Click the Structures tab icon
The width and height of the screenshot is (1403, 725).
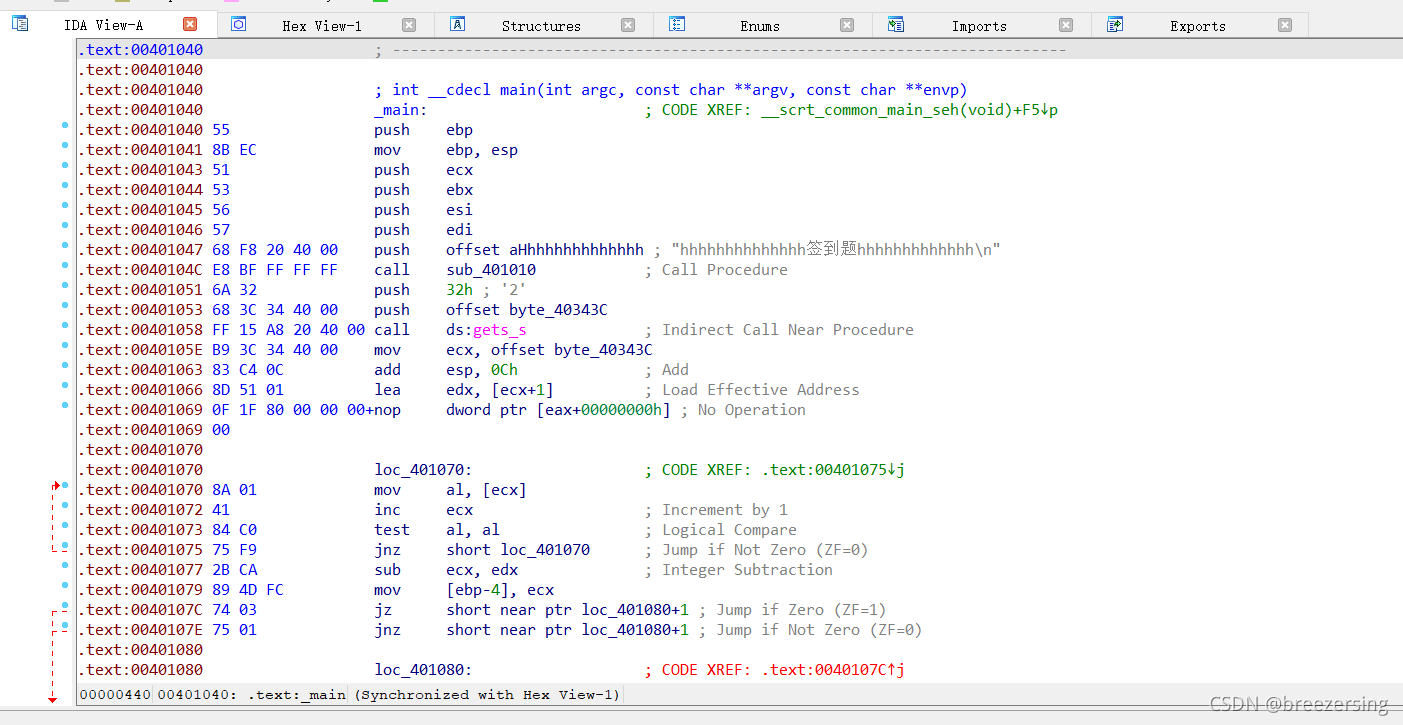click(457, 24)
